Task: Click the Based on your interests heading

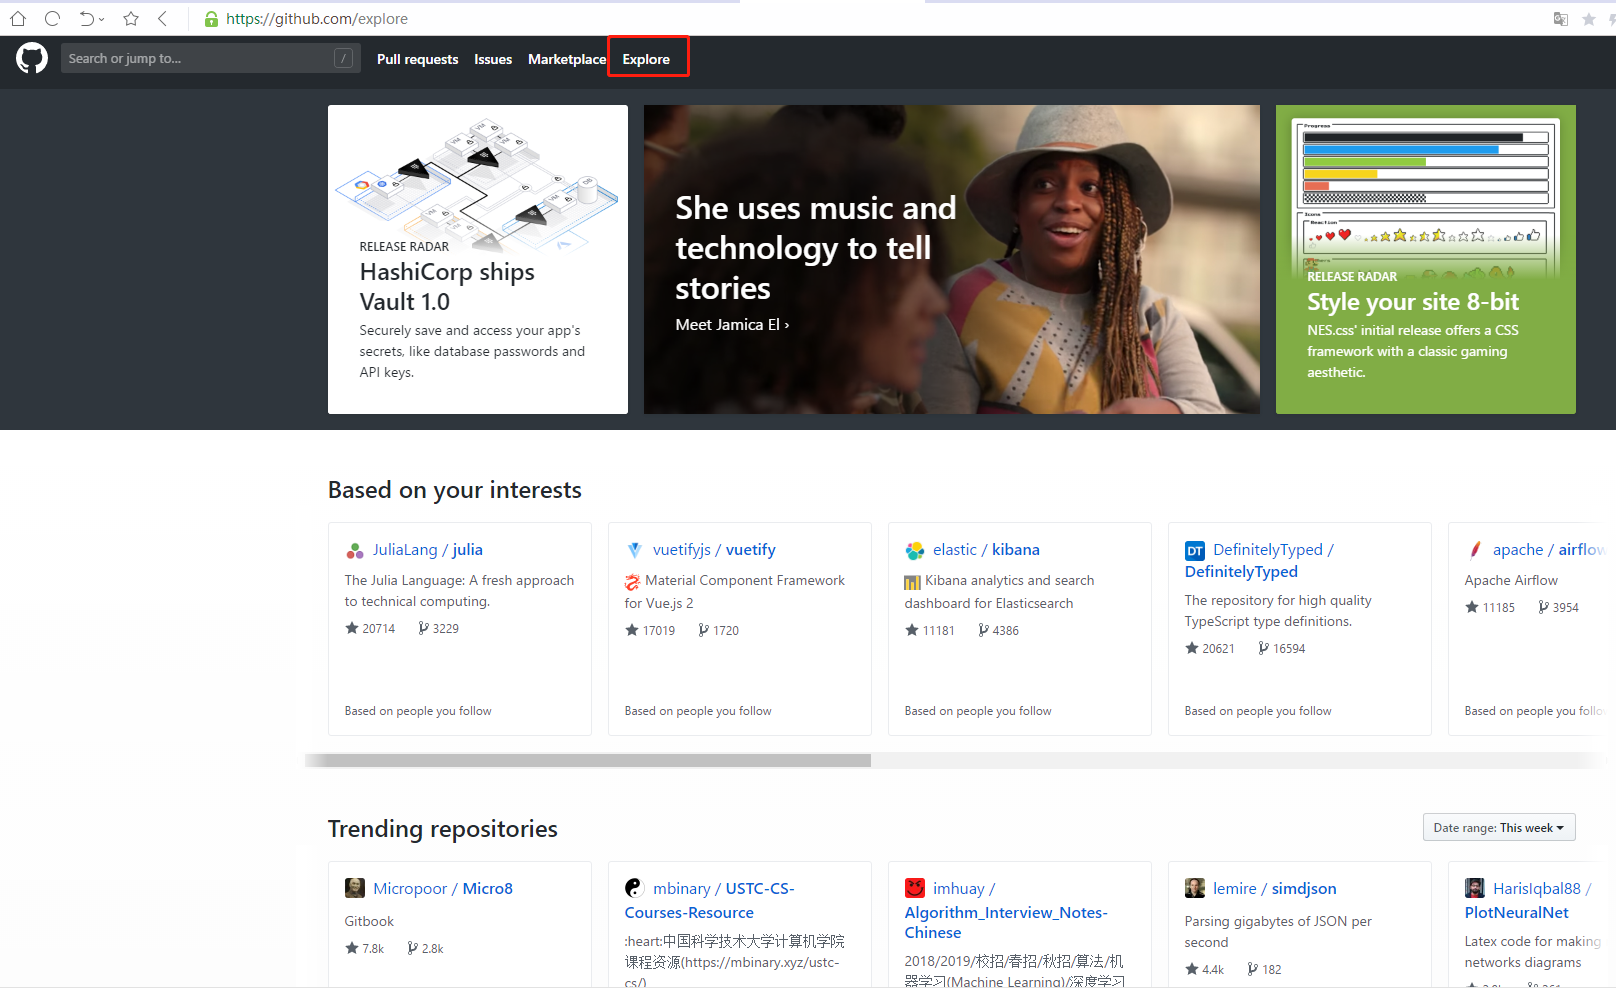Action: pos(455,490)
